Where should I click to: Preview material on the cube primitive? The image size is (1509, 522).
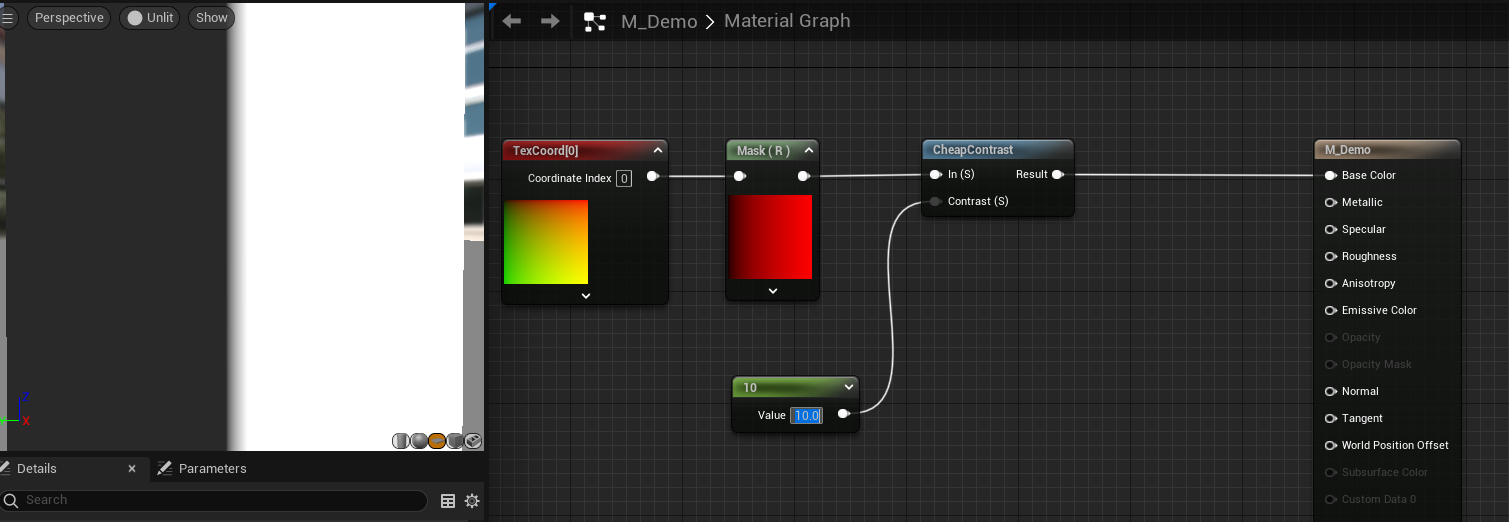point(455,441)
